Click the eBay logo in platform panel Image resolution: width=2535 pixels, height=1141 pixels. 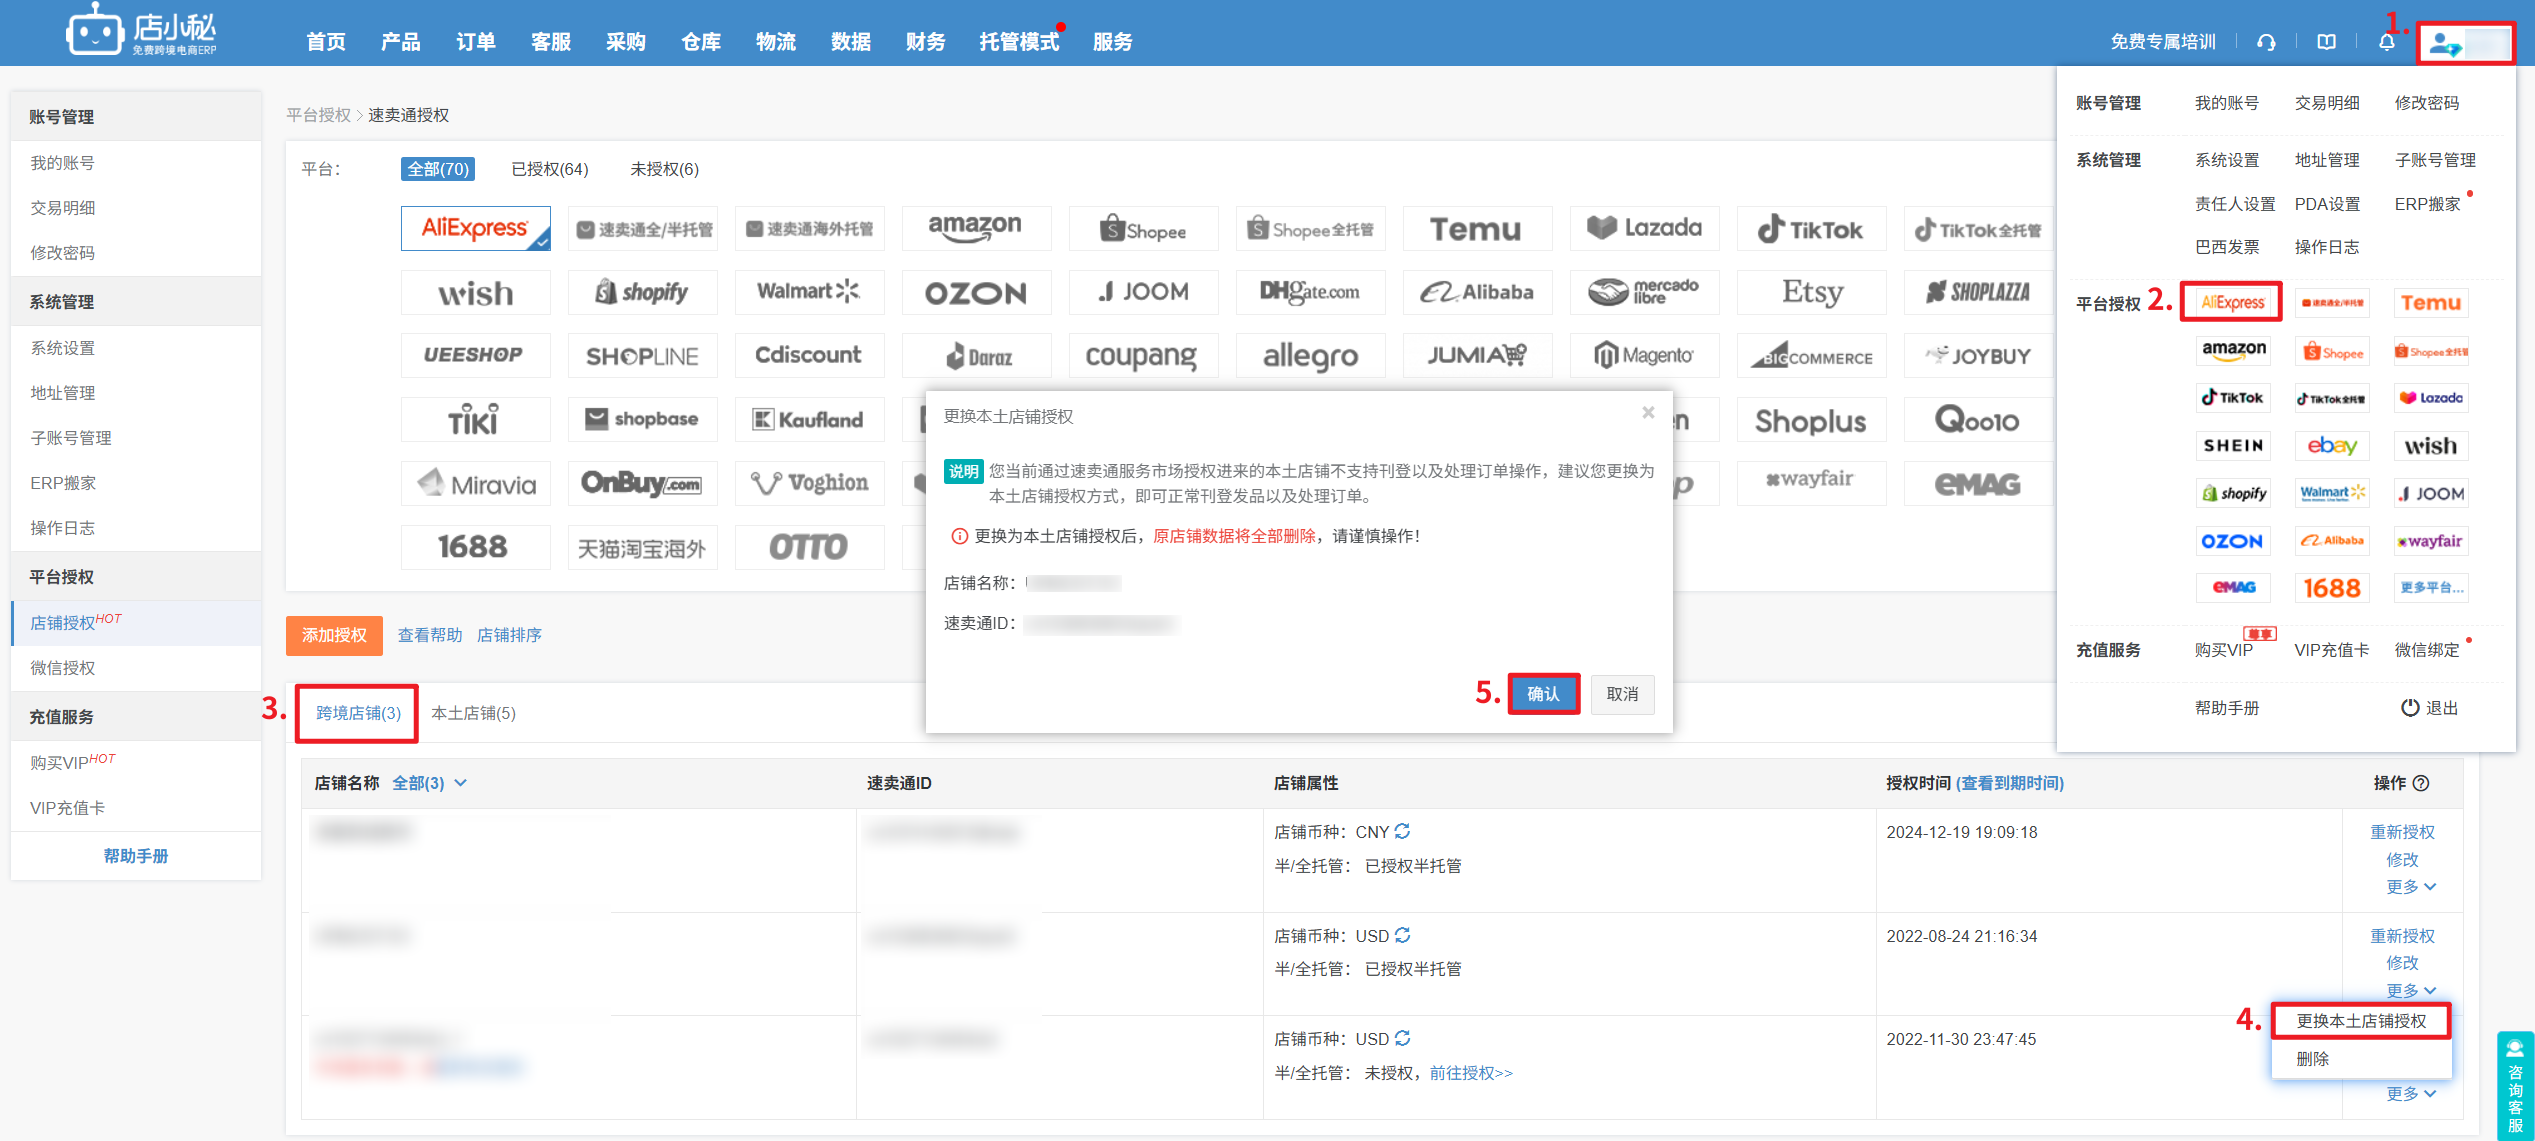2331,446
